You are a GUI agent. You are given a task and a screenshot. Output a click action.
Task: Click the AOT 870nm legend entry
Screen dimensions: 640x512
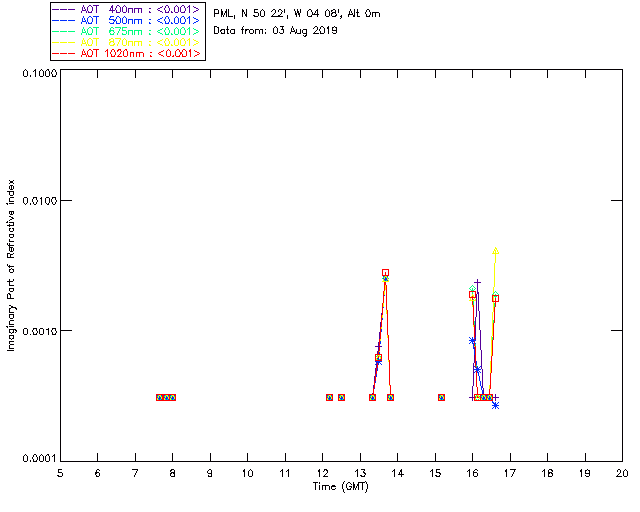(x=128, y=42)
